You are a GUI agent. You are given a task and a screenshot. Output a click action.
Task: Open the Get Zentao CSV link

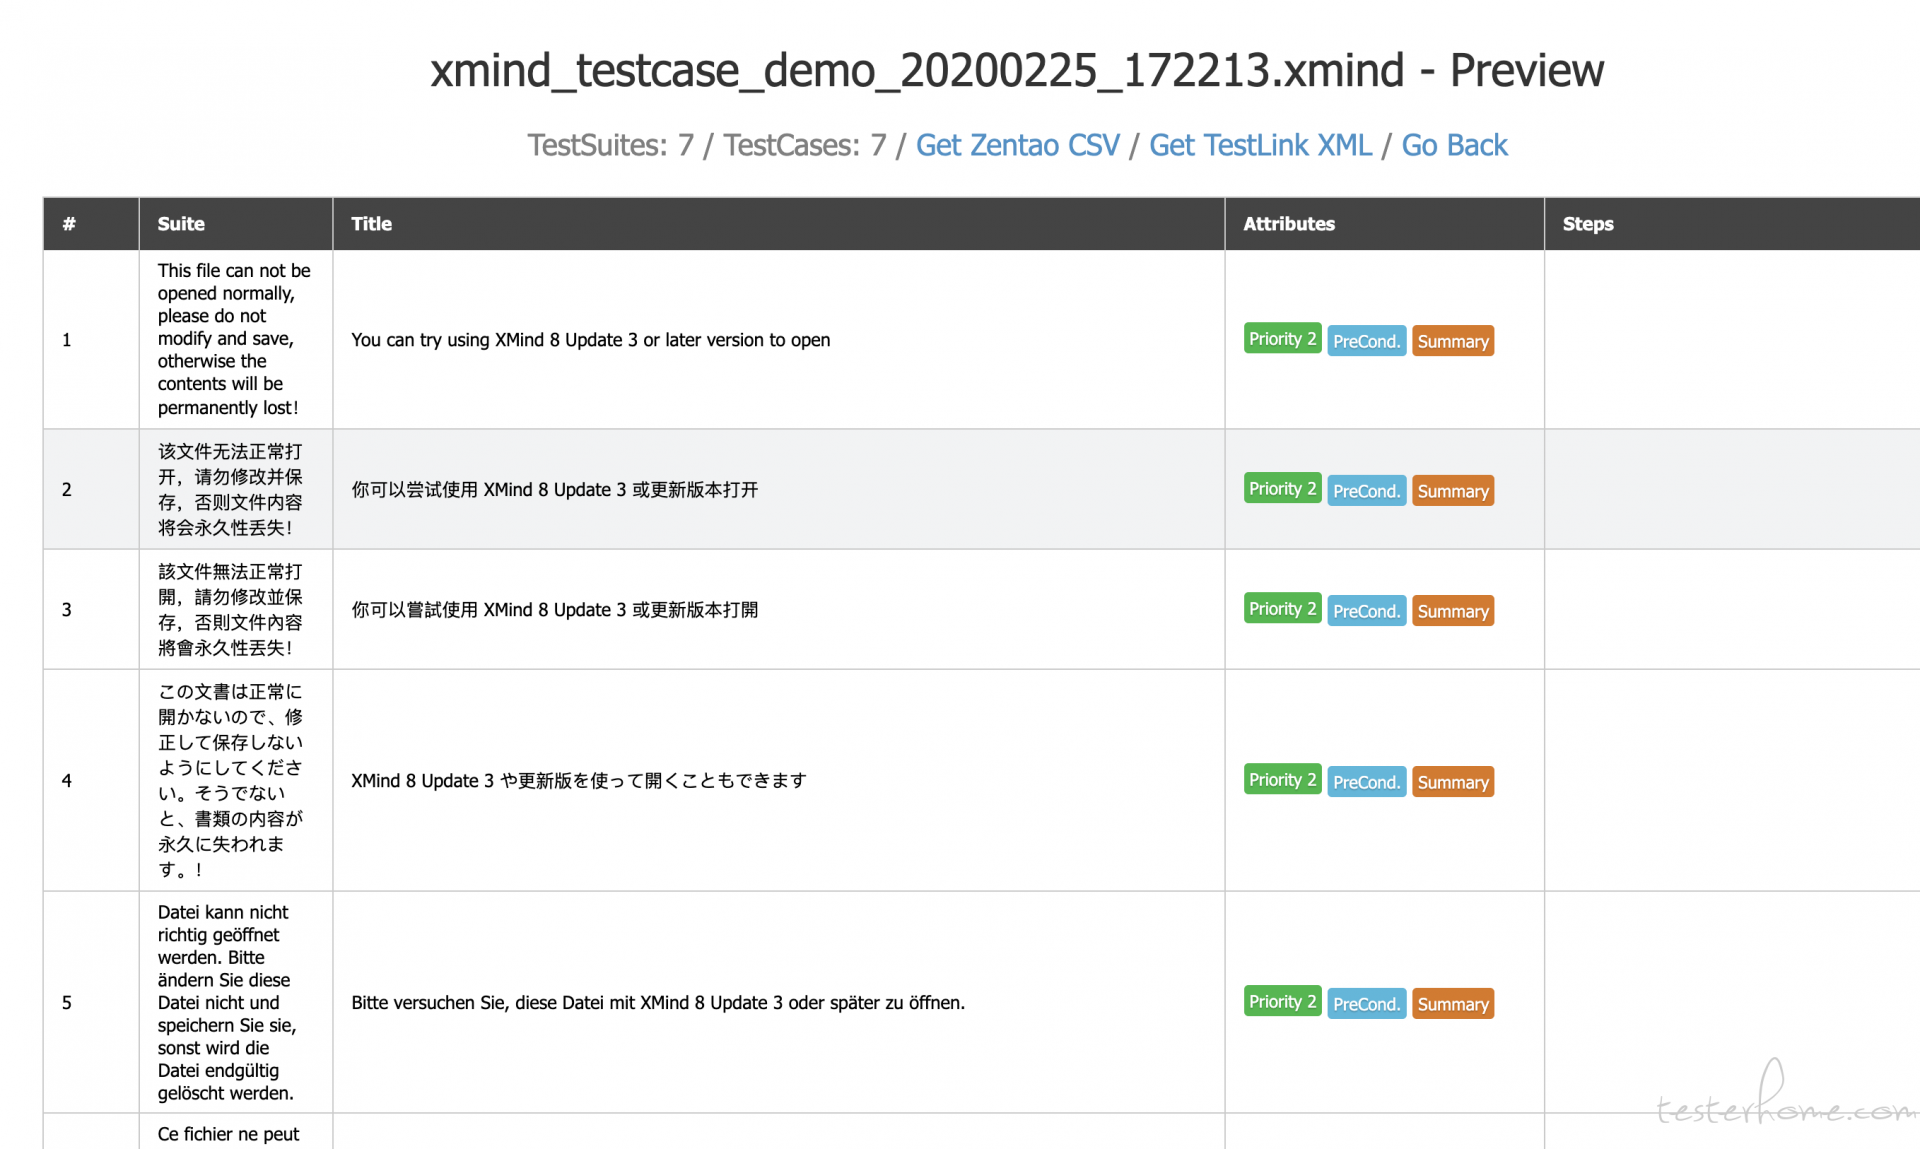point(1017,145)
